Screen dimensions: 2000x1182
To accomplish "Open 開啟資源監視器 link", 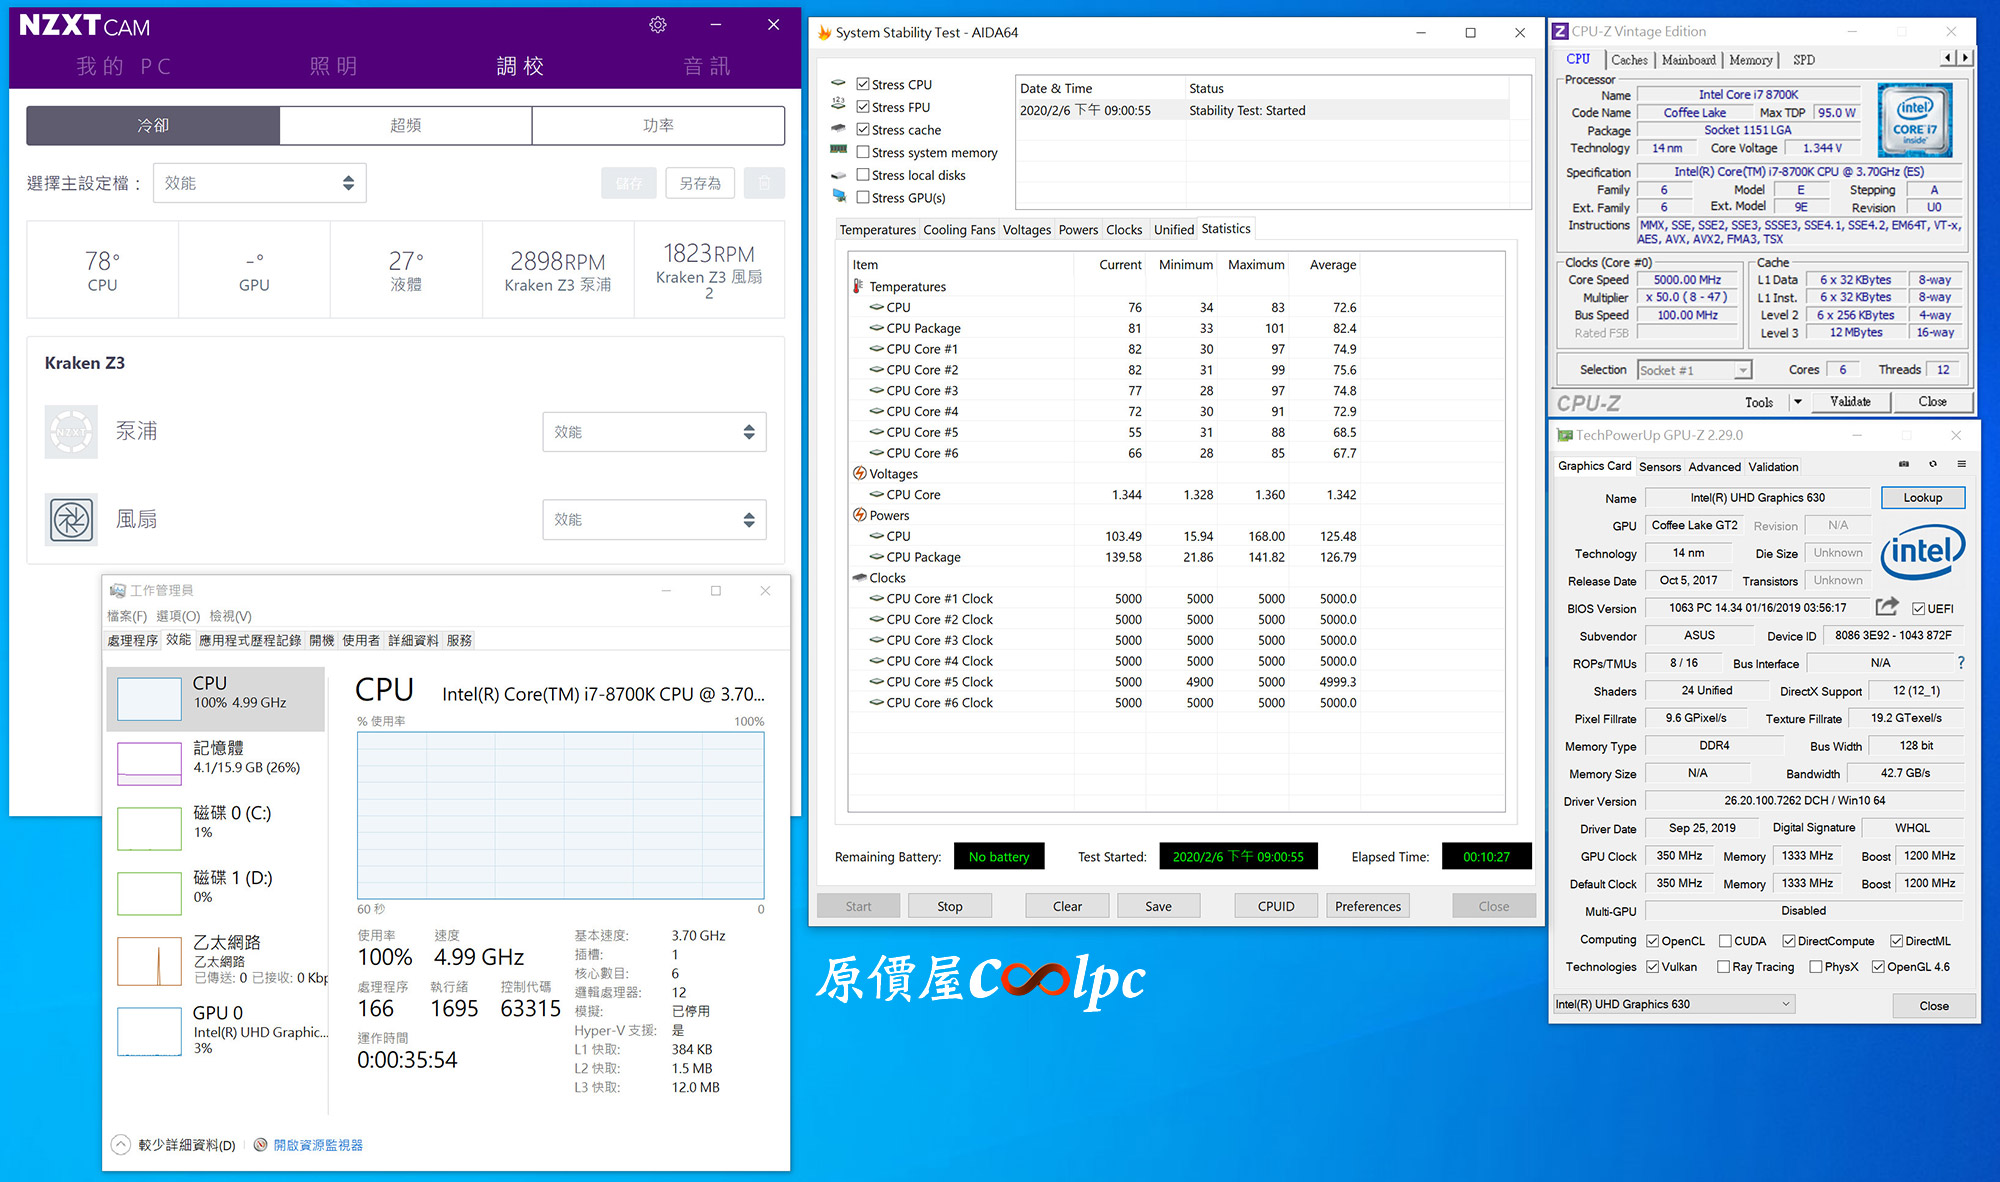I will [318, 1145].
